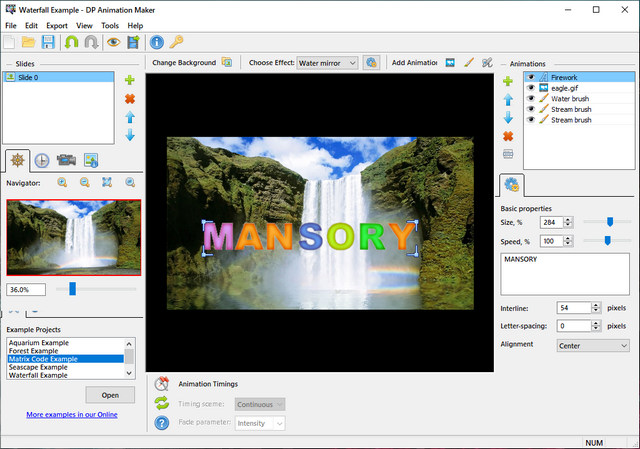Open the Tools menu

point(110,25)
